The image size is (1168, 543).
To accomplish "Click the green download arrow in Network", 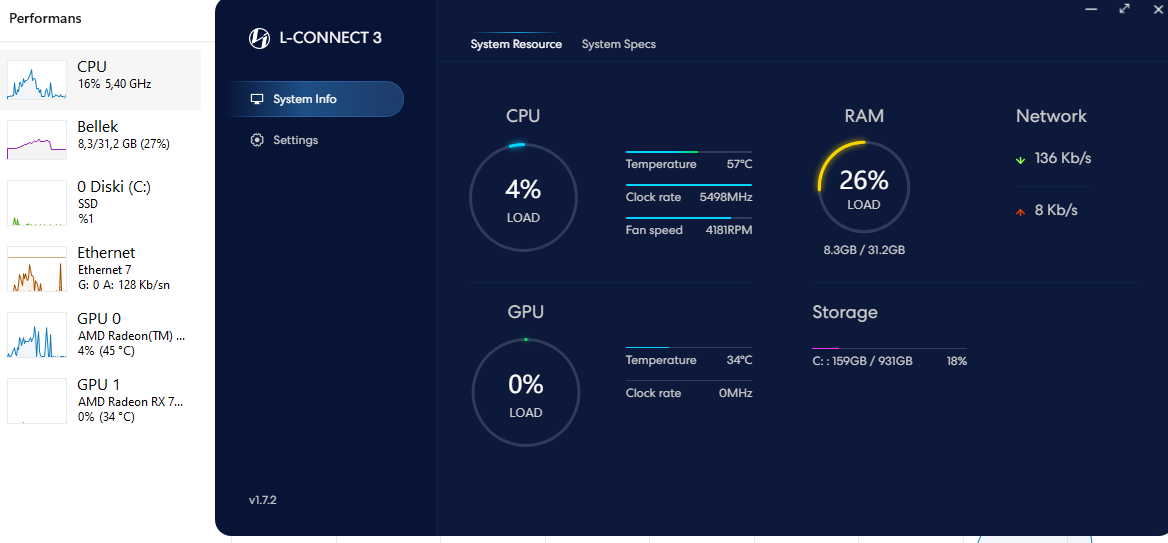I will click(1020, 159).
